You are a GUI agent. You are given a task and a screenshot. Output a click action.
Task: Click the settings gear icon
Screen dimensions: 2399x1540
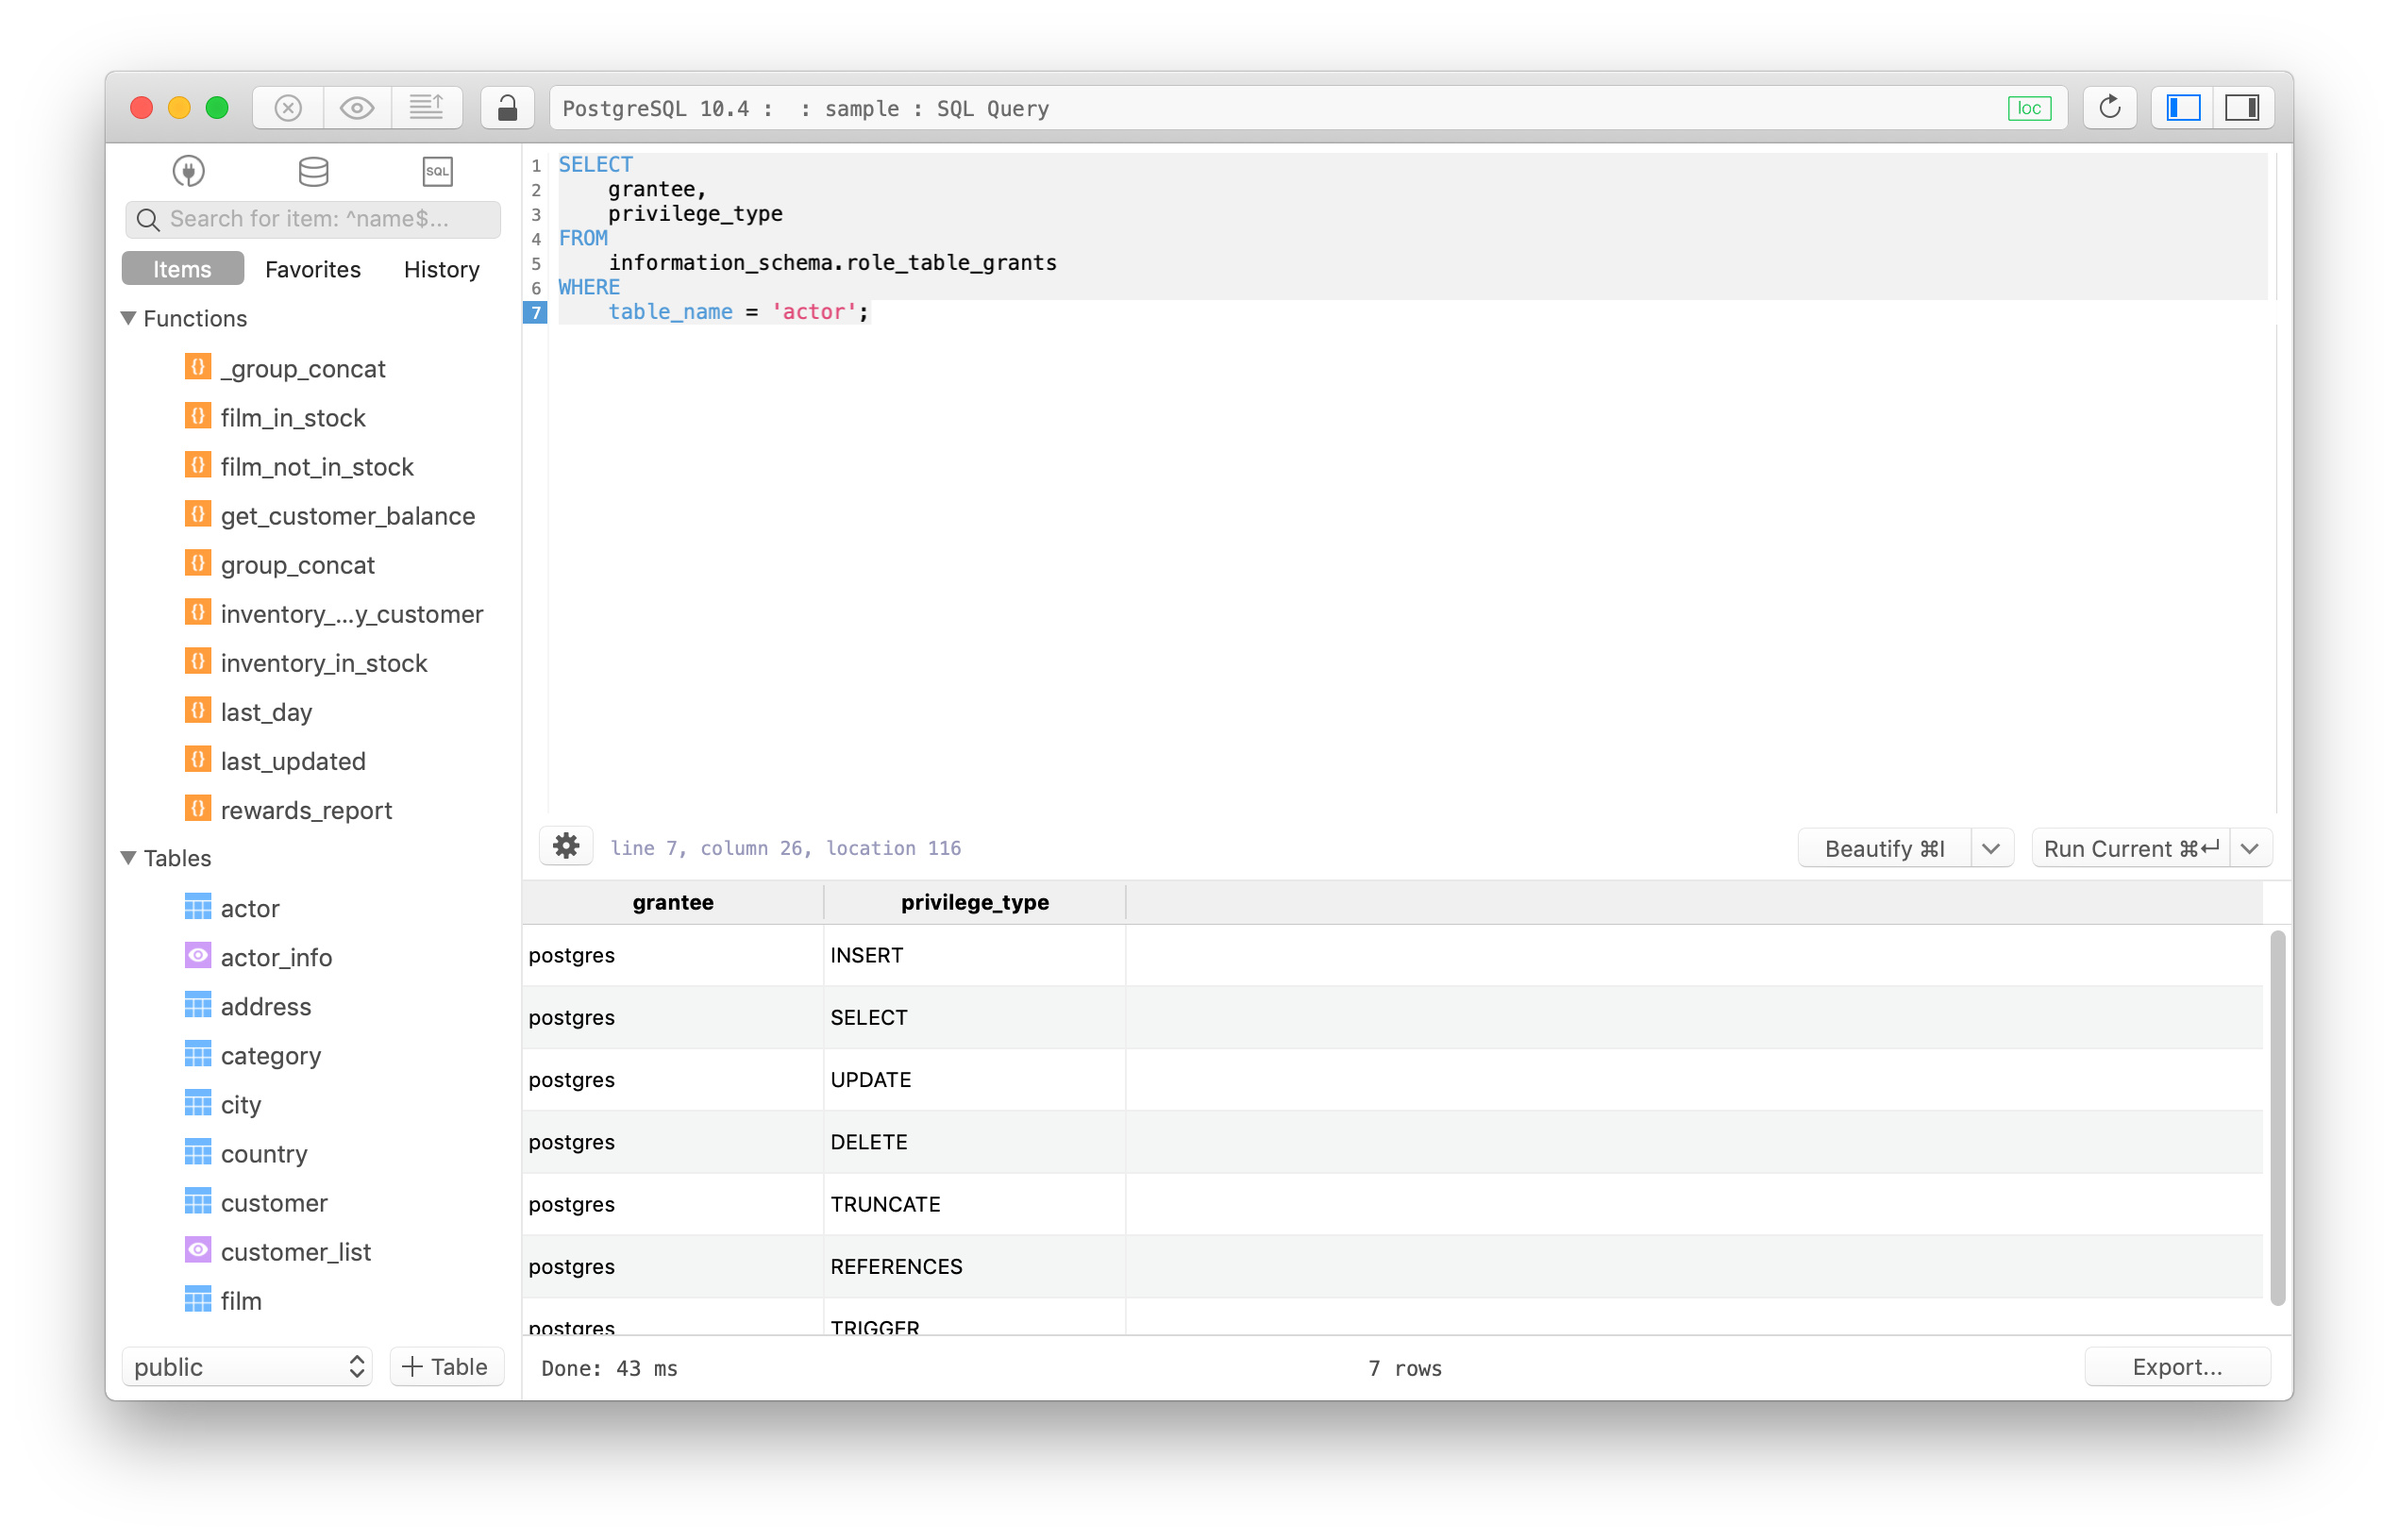coord(564,846)
